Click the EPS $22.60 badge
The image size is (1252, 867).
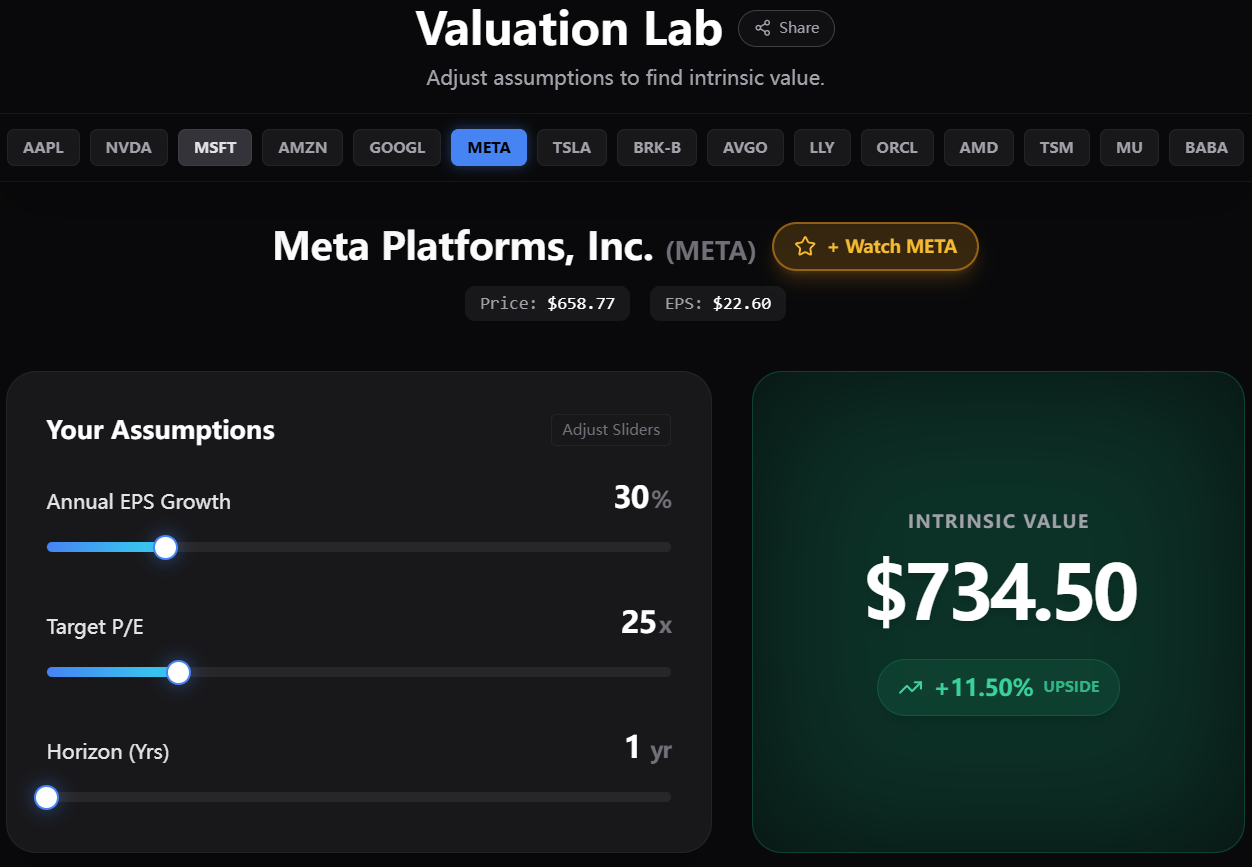point(718,304)
